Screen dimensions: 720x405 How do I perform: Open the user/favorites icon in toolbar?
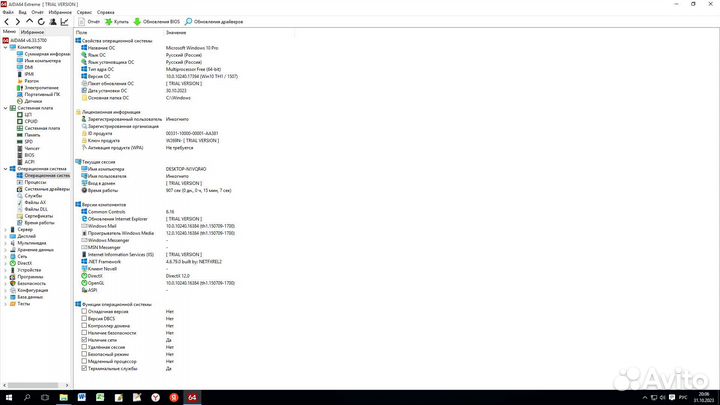pos(52,21)
